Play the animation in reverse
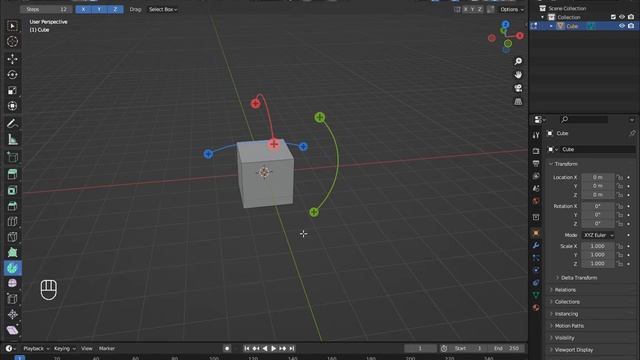The width and height of the screenshot is (640, 360). click(x=264, y=349)
